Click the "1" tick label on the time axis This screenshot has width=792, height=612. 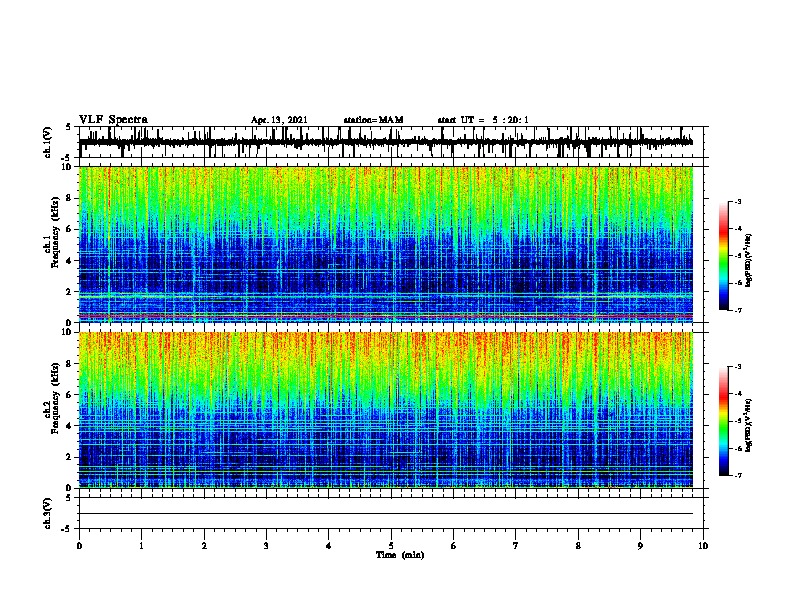(x=141, y=546)
